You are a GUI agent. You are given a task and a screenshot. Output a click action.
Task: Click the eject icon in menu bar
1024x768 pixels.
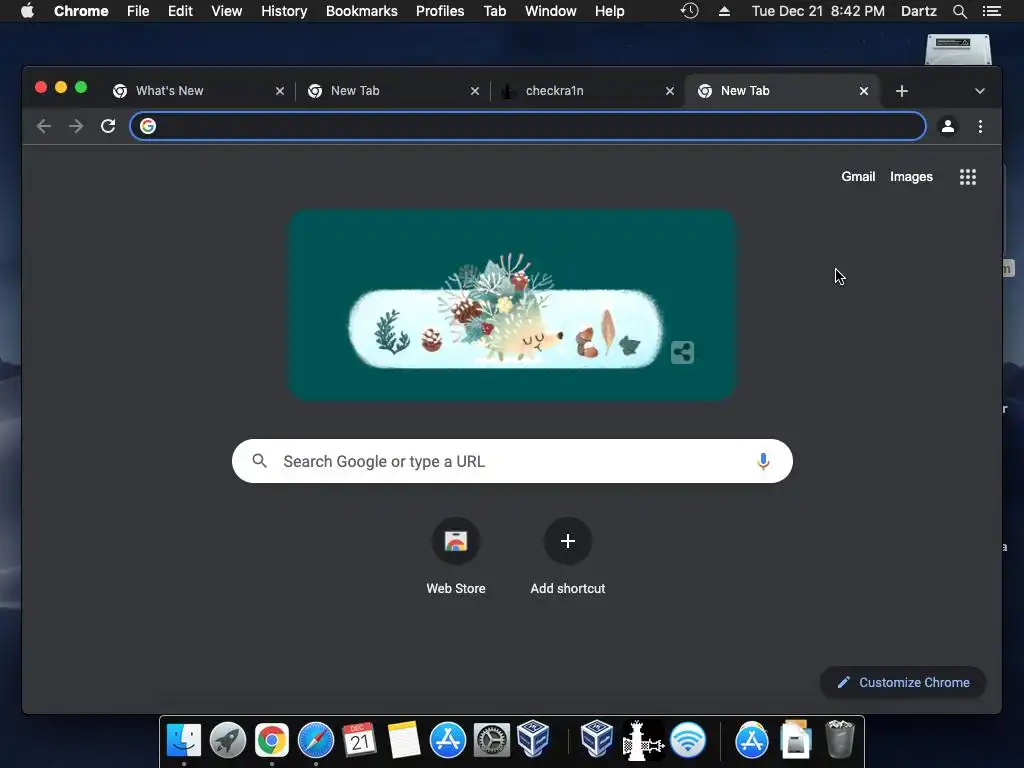pyautogui.click(x=724, y=11)
